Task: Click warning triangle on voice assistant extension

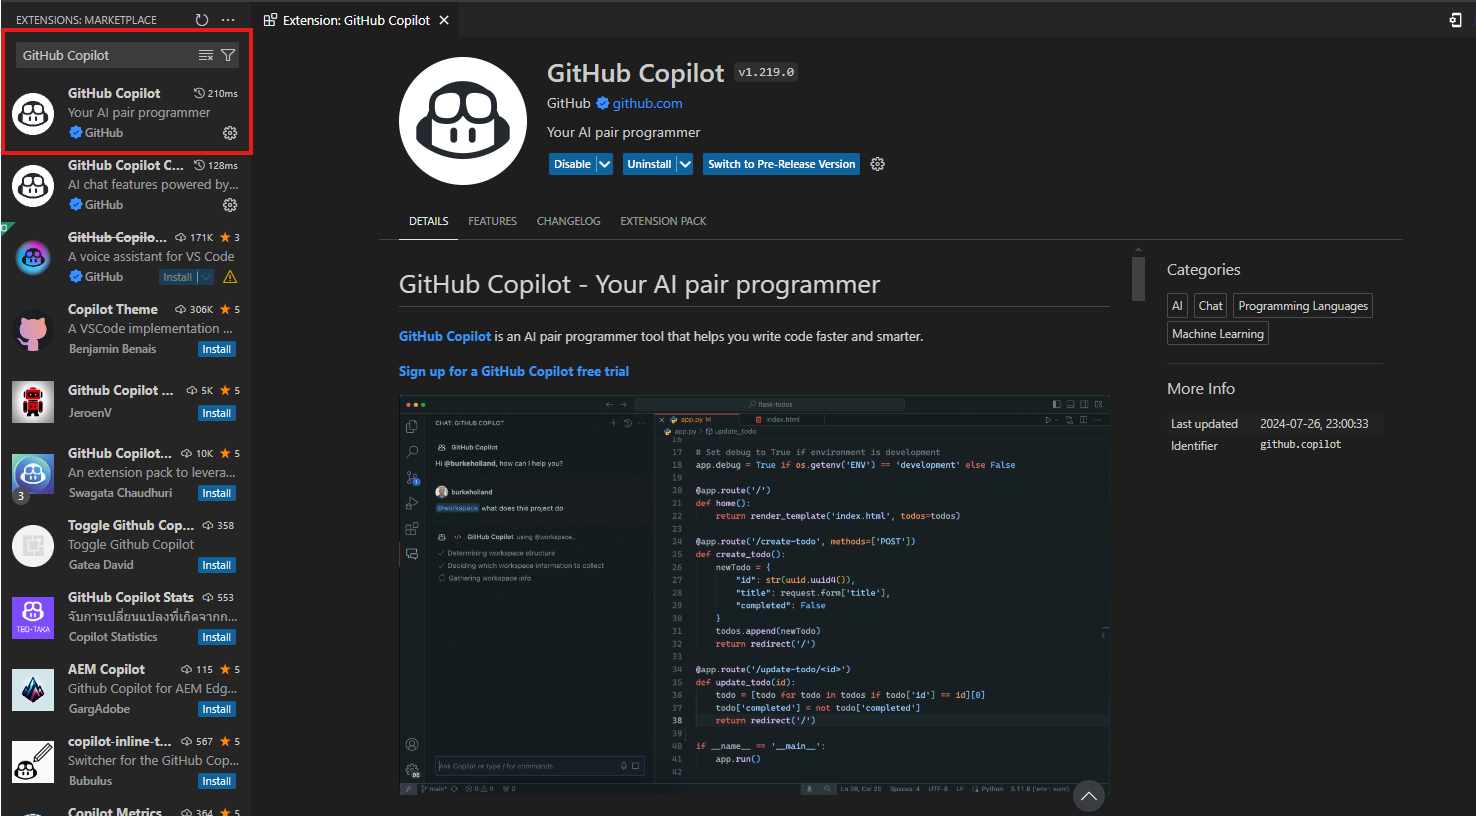Action: (x=230, y=277)
